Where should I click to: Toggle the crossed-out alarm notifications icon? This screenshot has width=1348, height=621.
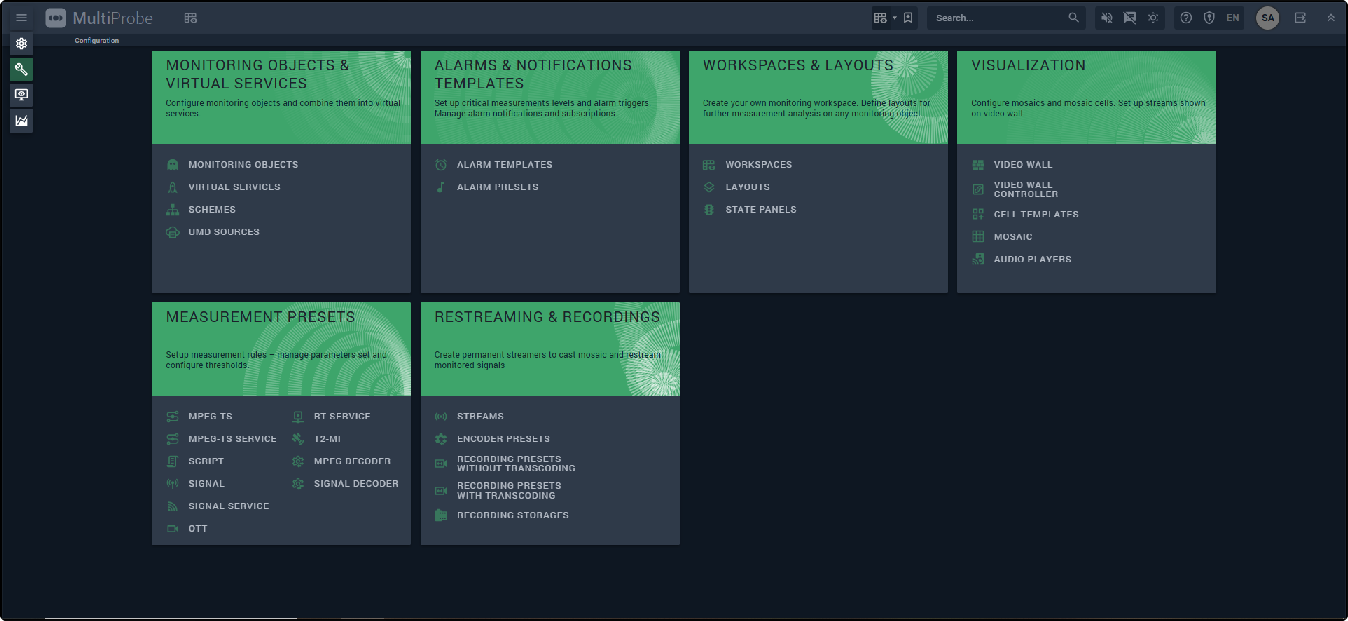[x=1130, y=18]
